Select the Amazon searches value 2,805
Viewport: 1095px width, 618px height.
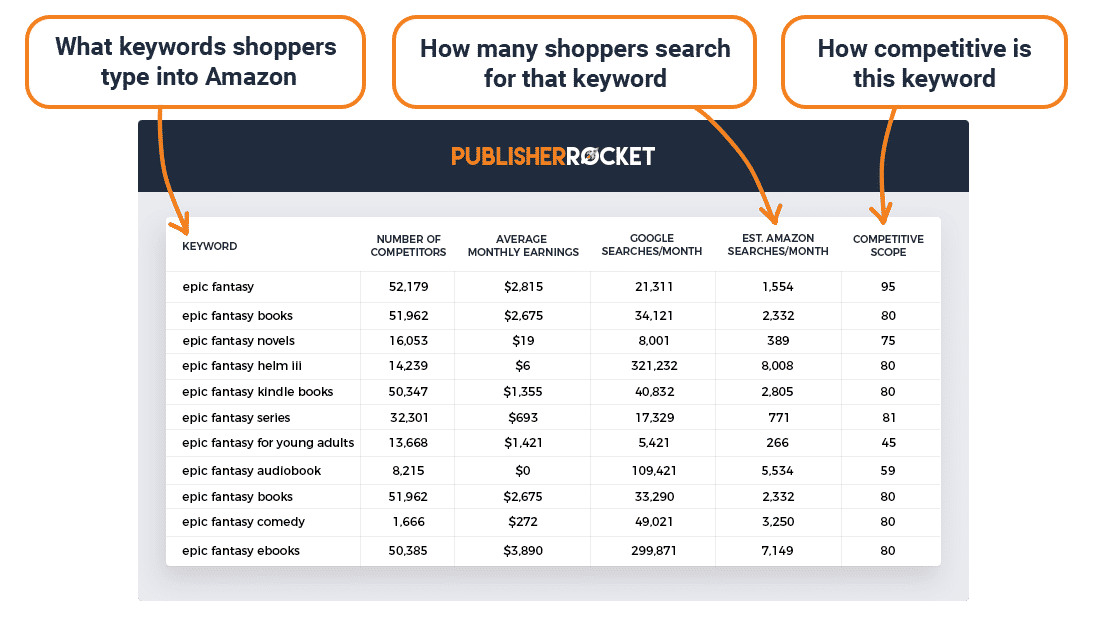778,392
